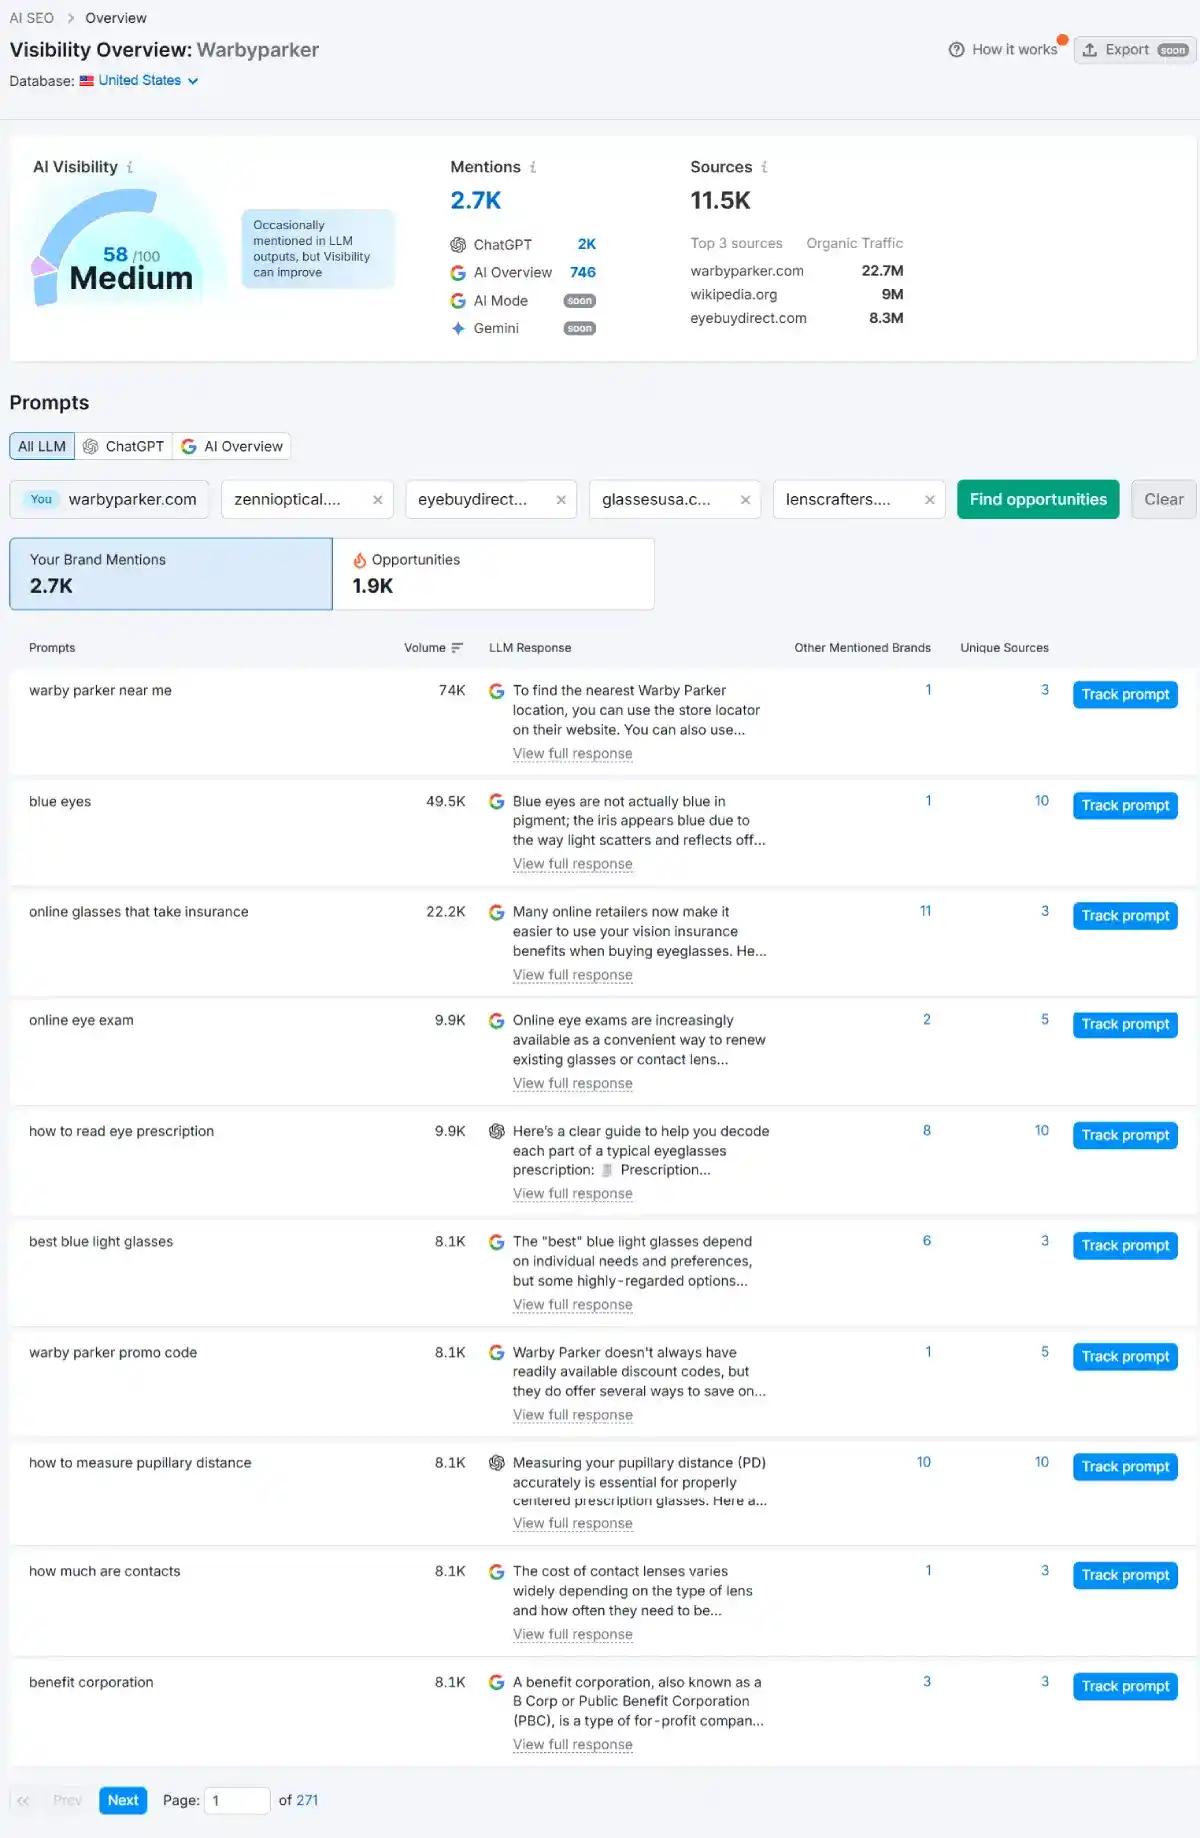Track prompt for blue eyes
Viewport: 1200px width, 1838px height.
pos(1125,806)
